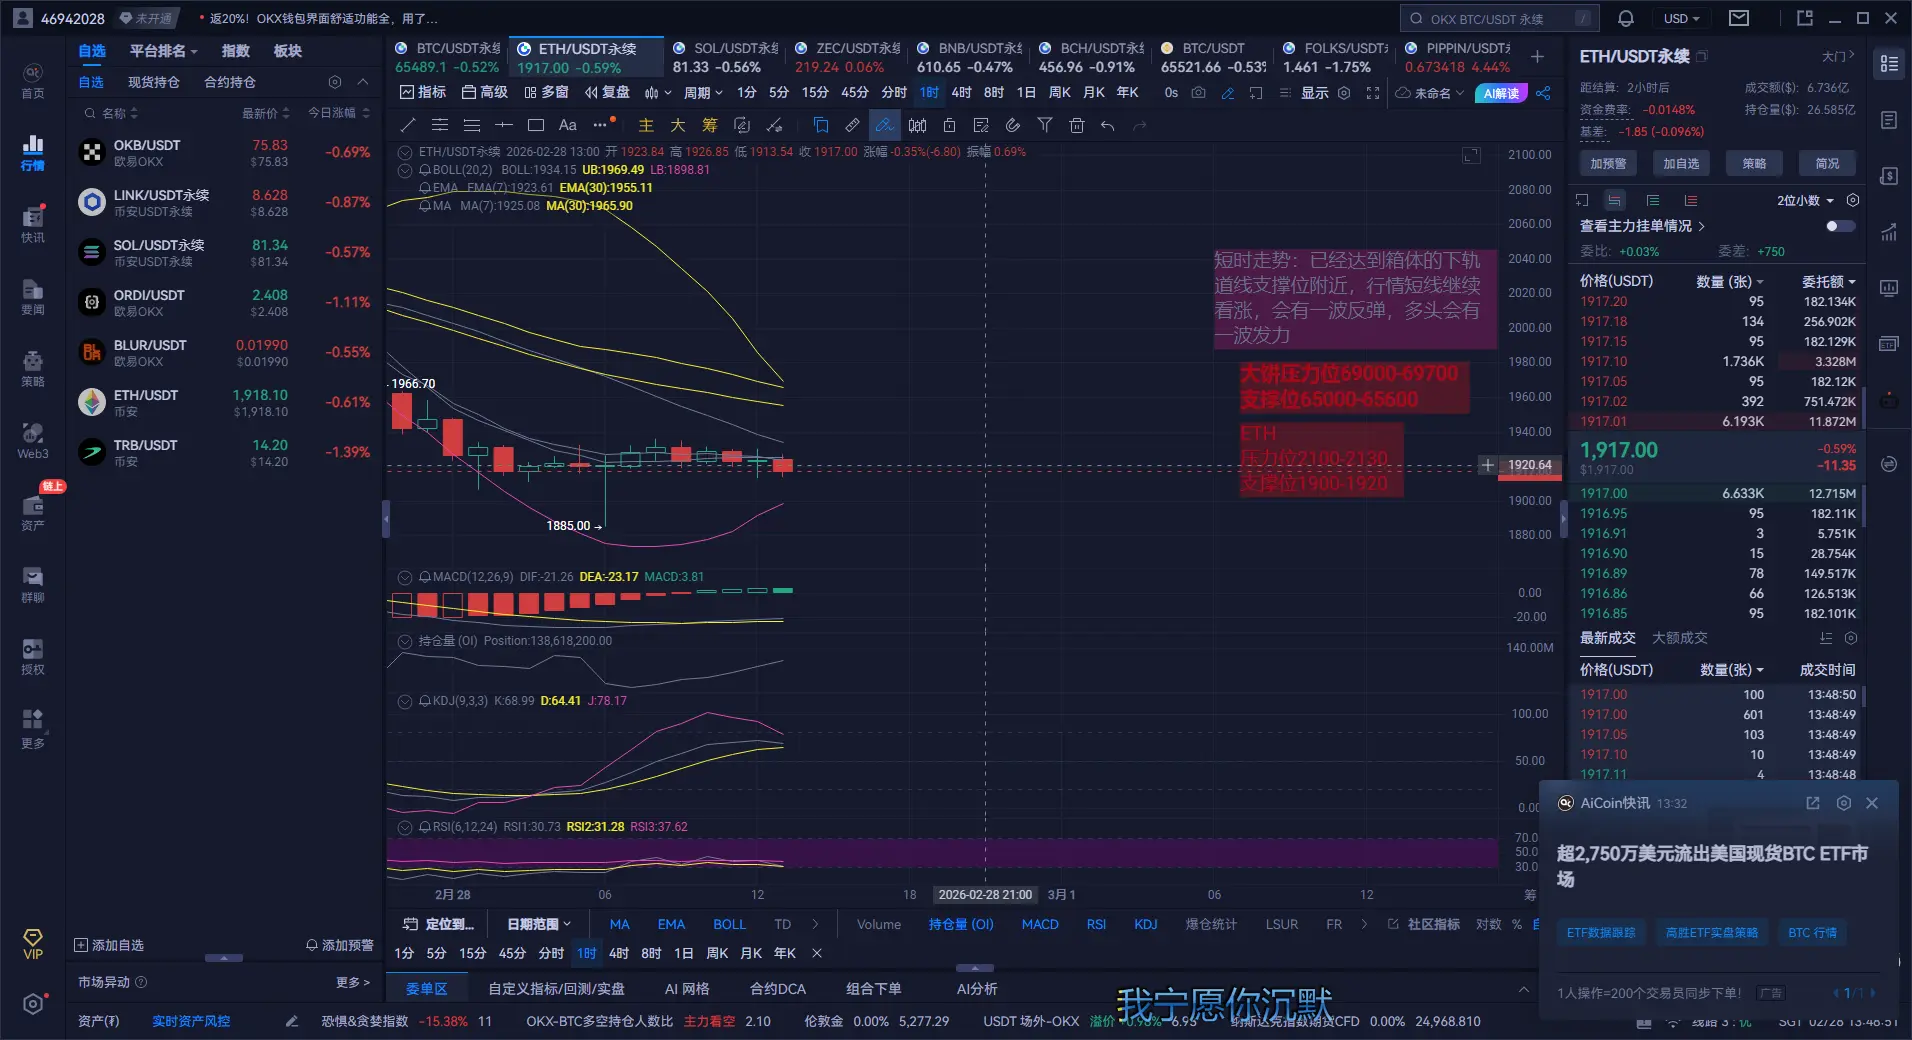Select the 4时 four-hour timeframe in top bar
The width and height of the screenshot is (1912, 1040).
[961, 93]
